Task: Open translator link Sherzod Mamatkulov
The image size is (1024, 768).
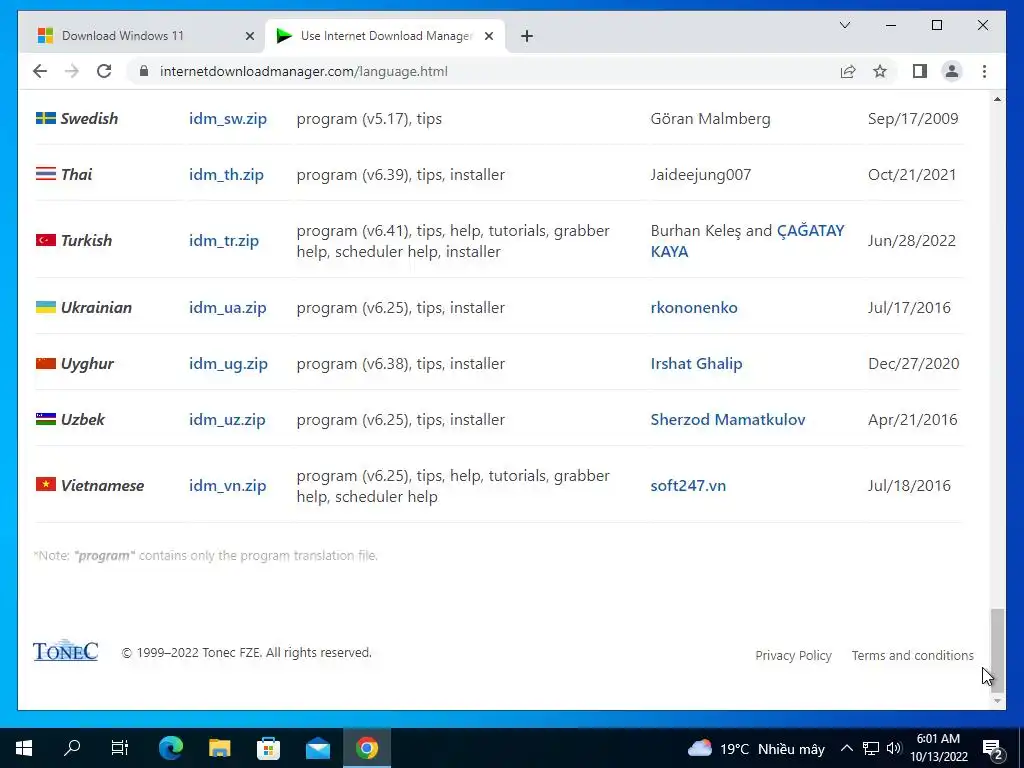Action: pyautogui.click(x=728, y=420)
